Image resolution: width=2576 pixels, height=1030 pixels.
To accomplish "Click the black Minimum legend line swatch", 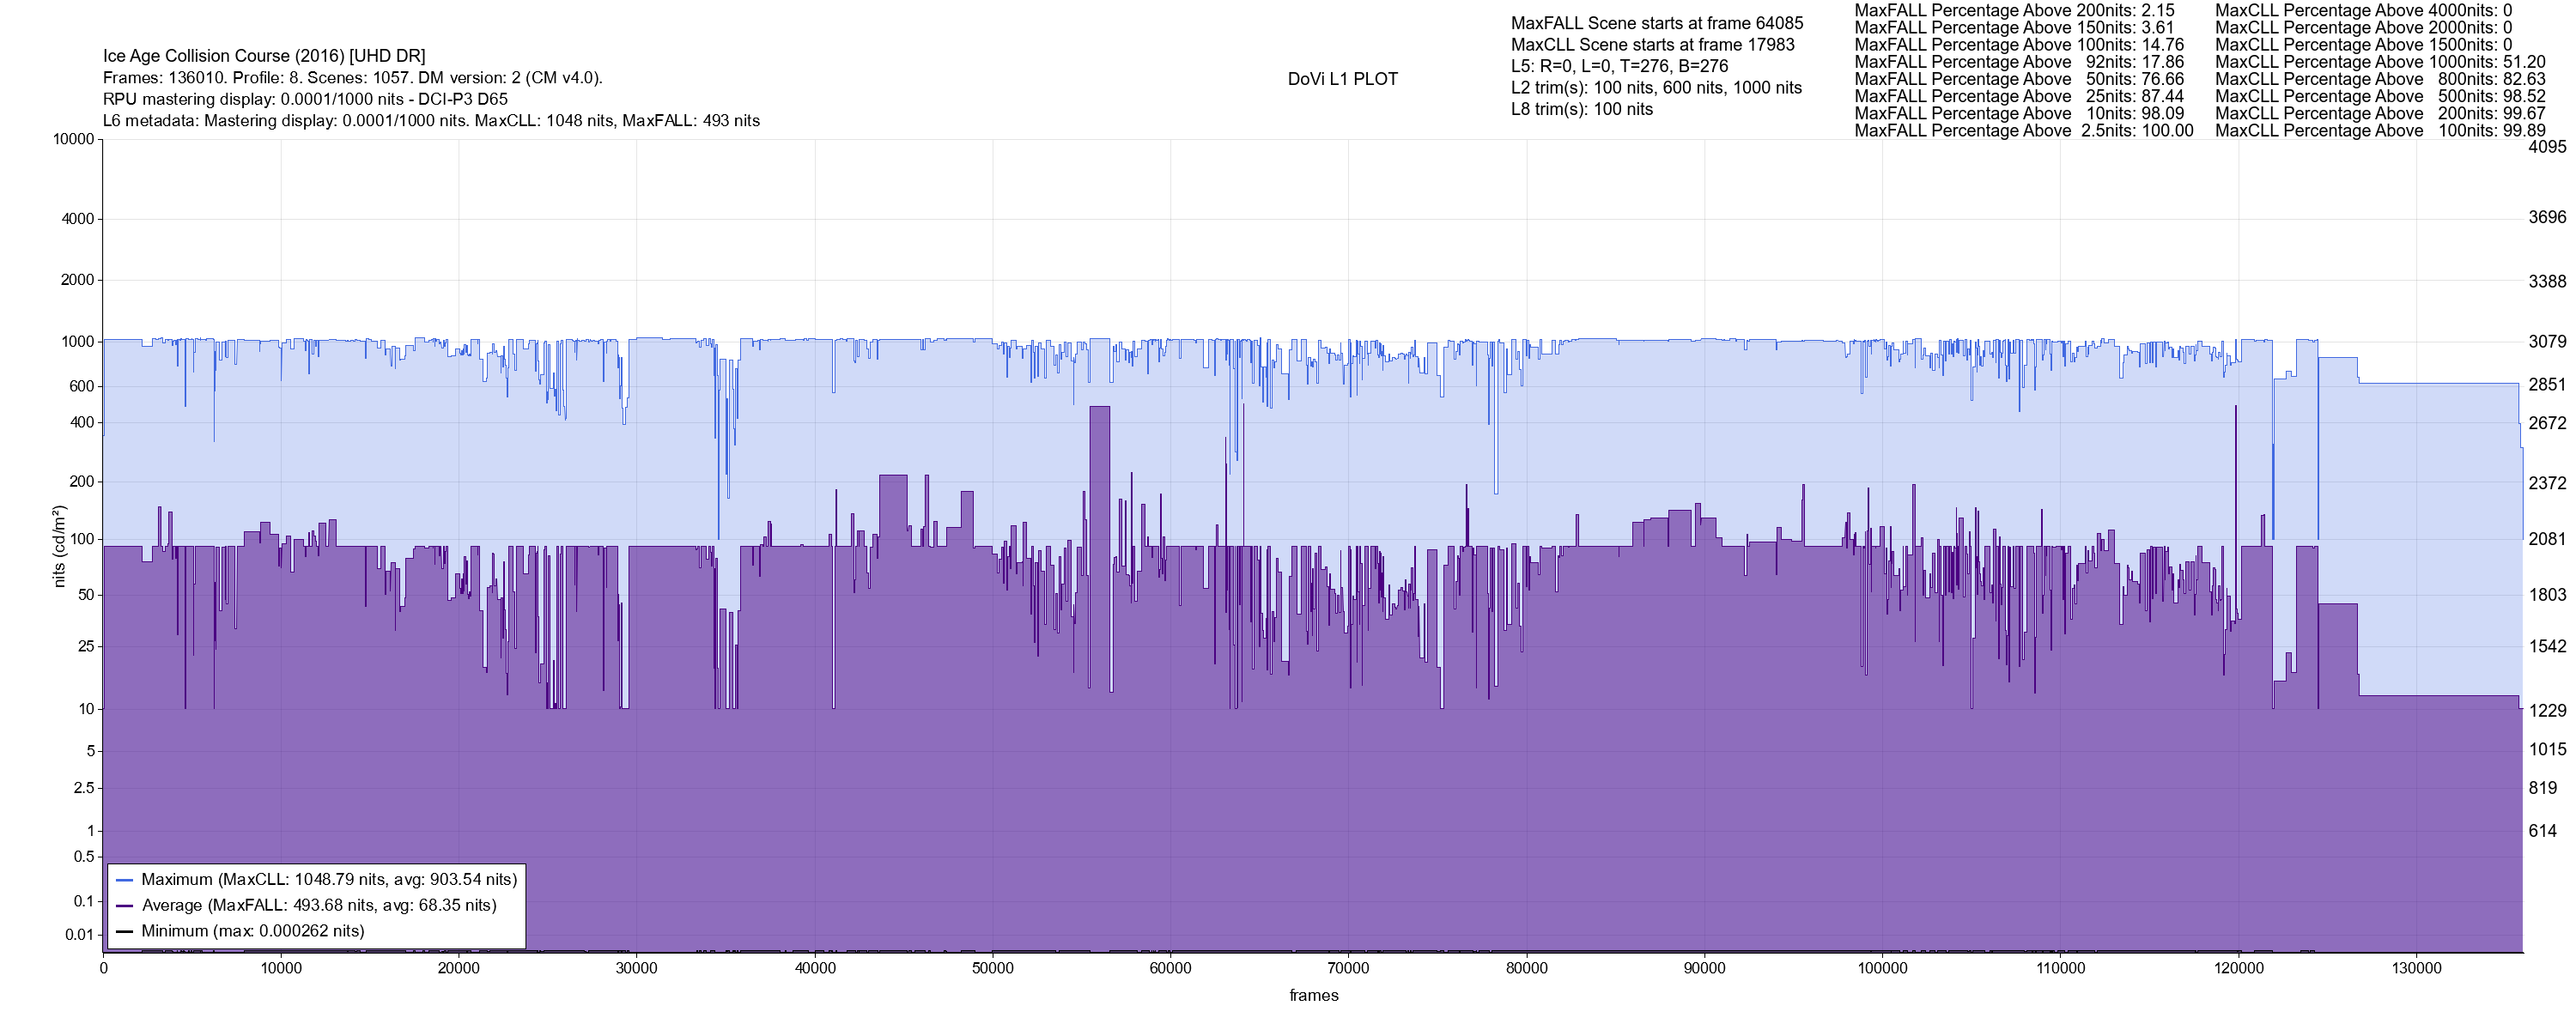I will click(x=125, y=931).
